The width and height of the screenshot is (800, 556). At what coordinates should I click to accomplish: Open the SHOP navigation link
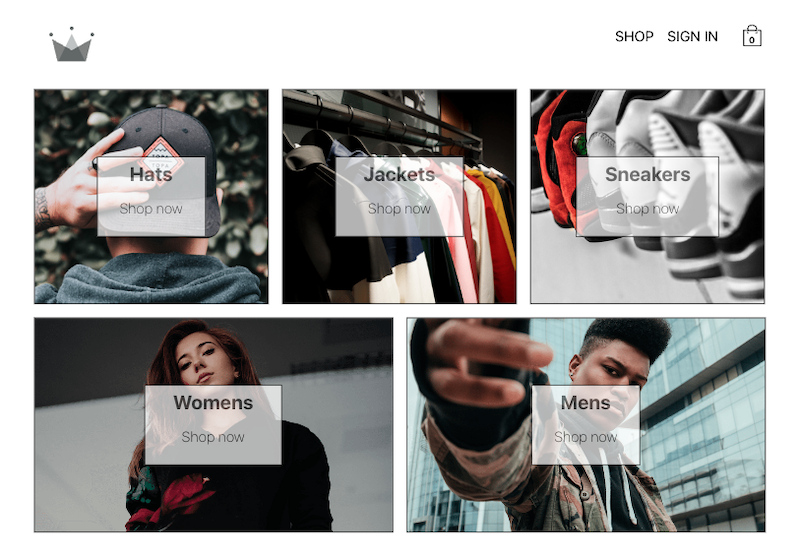click(x=634, y=36)
